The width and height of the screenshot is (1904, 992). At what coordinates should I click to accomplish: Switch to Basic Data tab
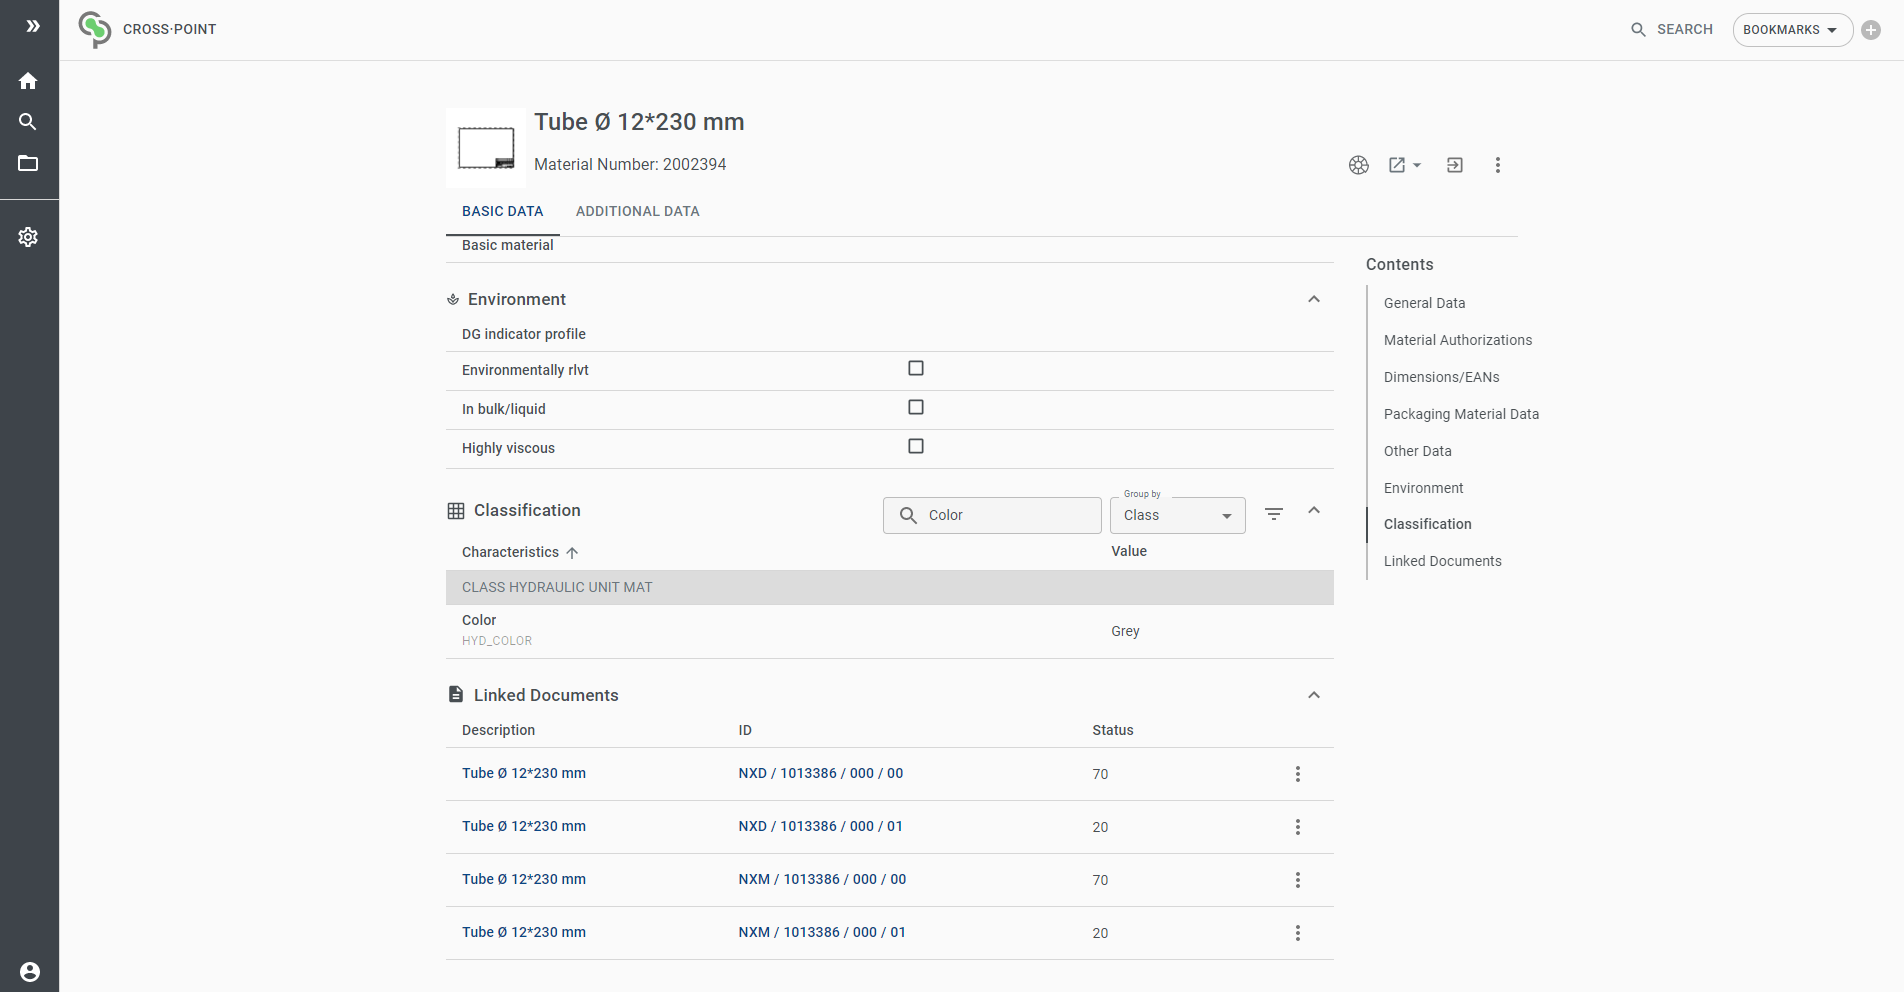point(503,211)
